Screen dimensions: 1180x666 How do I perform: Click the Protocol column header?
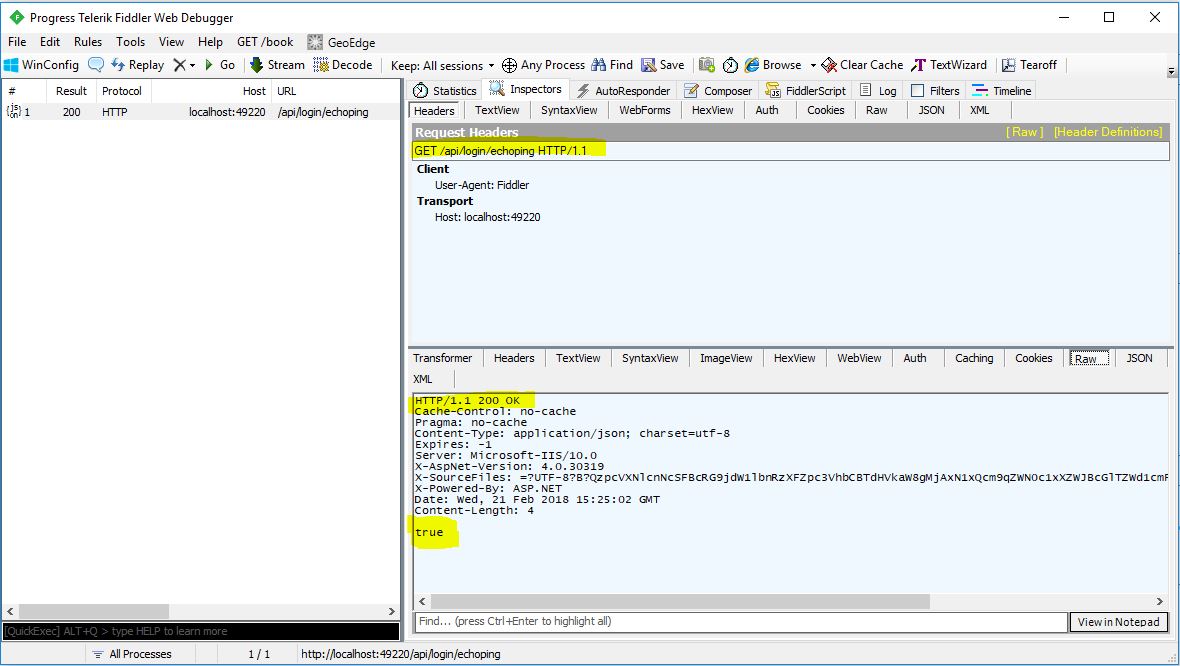point(122,91)
